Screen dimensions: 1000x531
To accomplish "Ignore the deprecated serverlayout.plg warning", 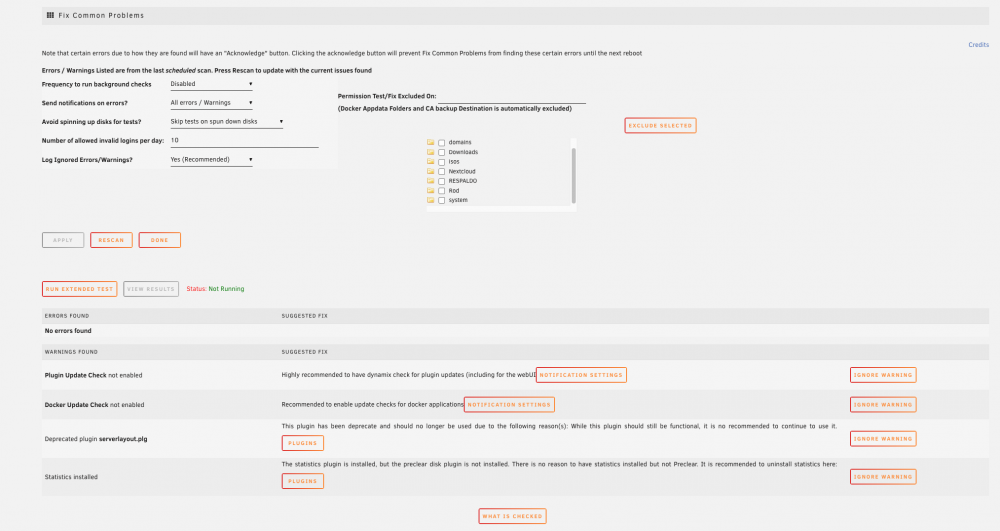I will point(883,439).
